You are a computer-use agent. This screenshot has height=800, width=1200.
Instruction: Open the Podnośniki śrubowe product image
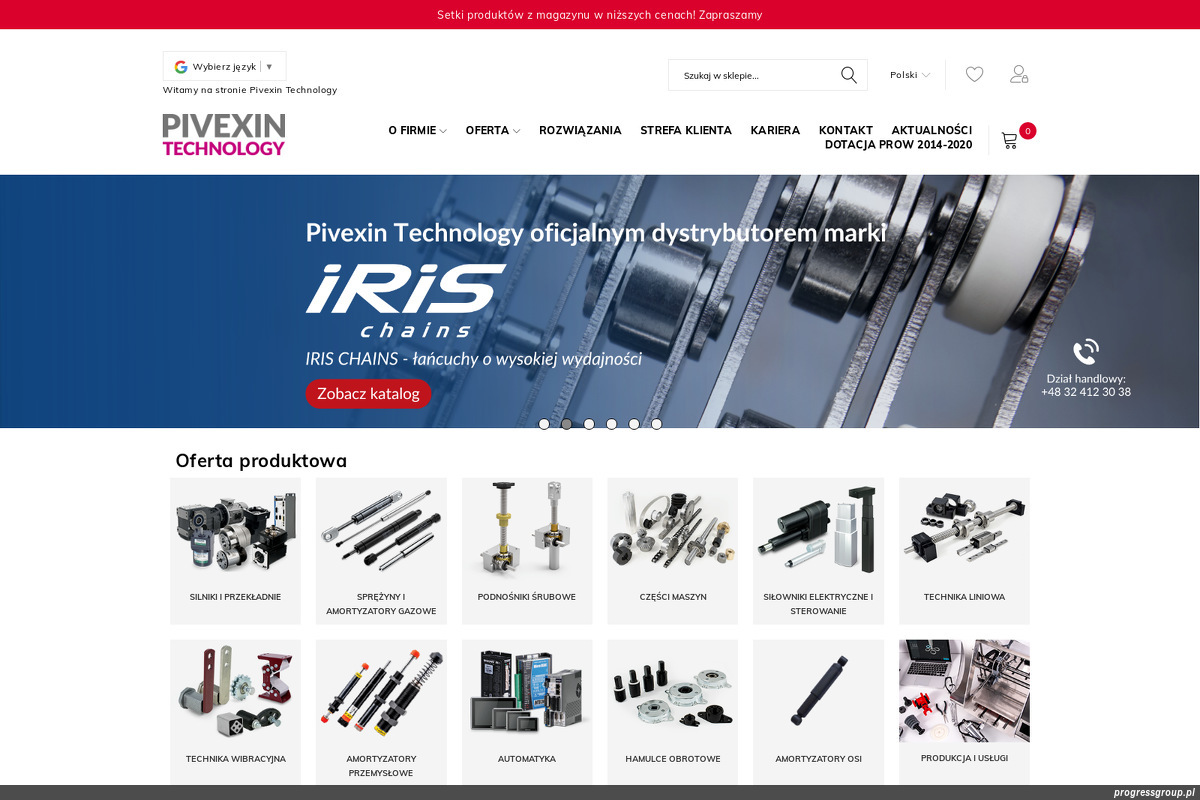coord(527,530)
